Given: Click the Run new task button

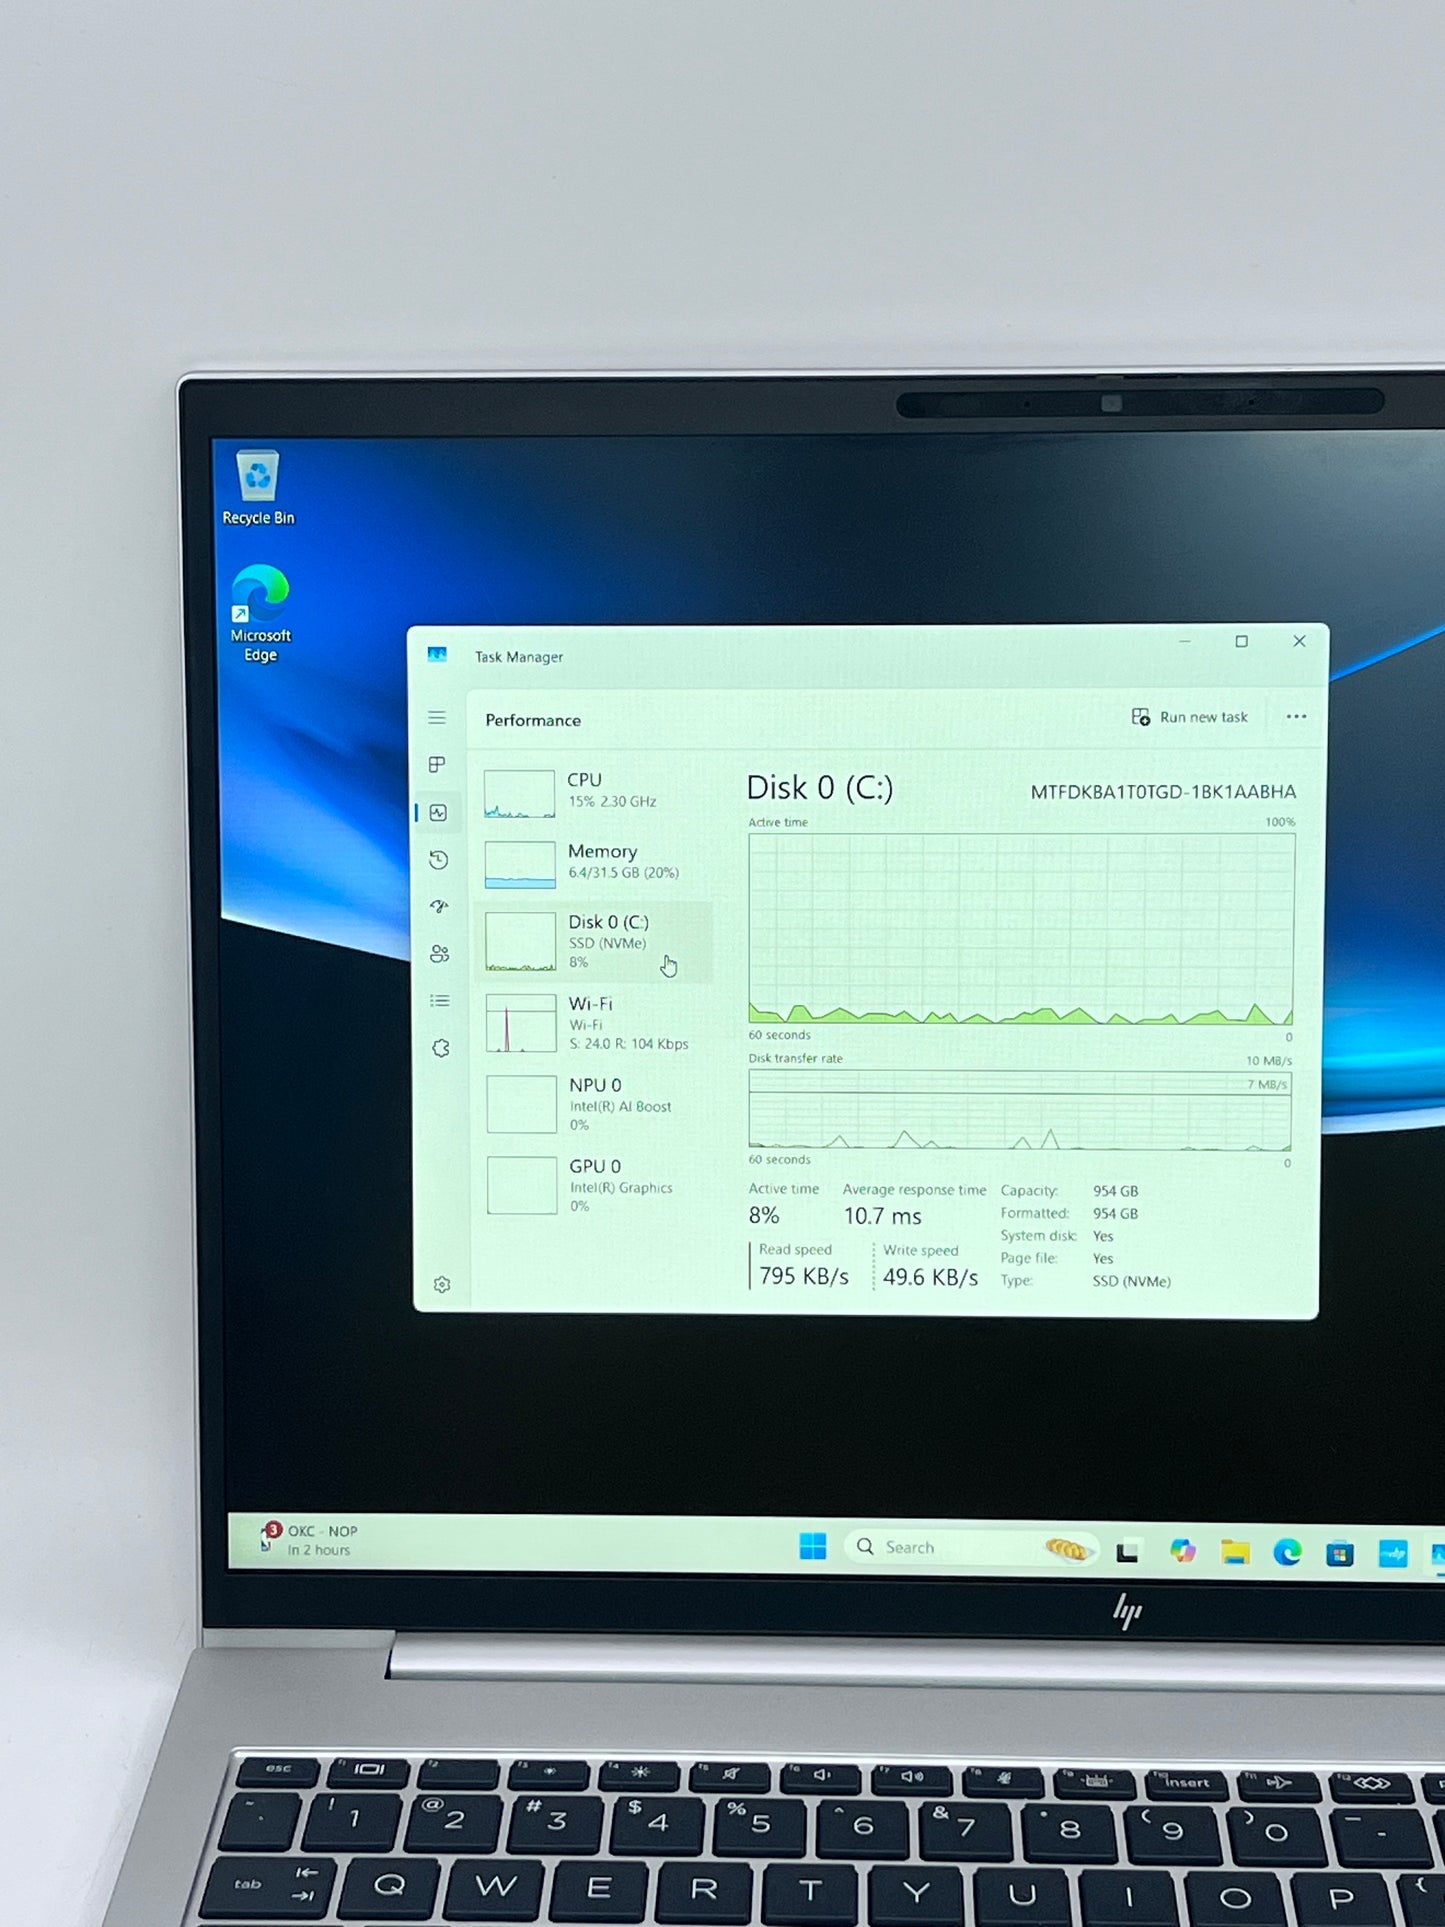Looking at the screenshot, I should pyautogui.click(x=1190, y=717).
